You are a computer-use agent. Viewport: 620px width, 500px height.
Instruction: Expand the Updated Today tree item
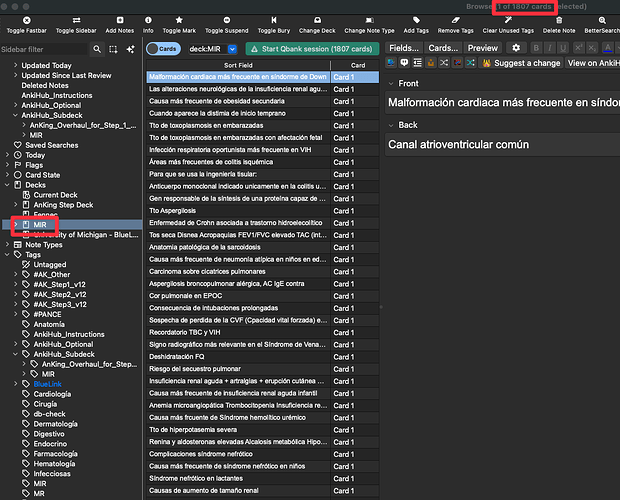(15, 65)
